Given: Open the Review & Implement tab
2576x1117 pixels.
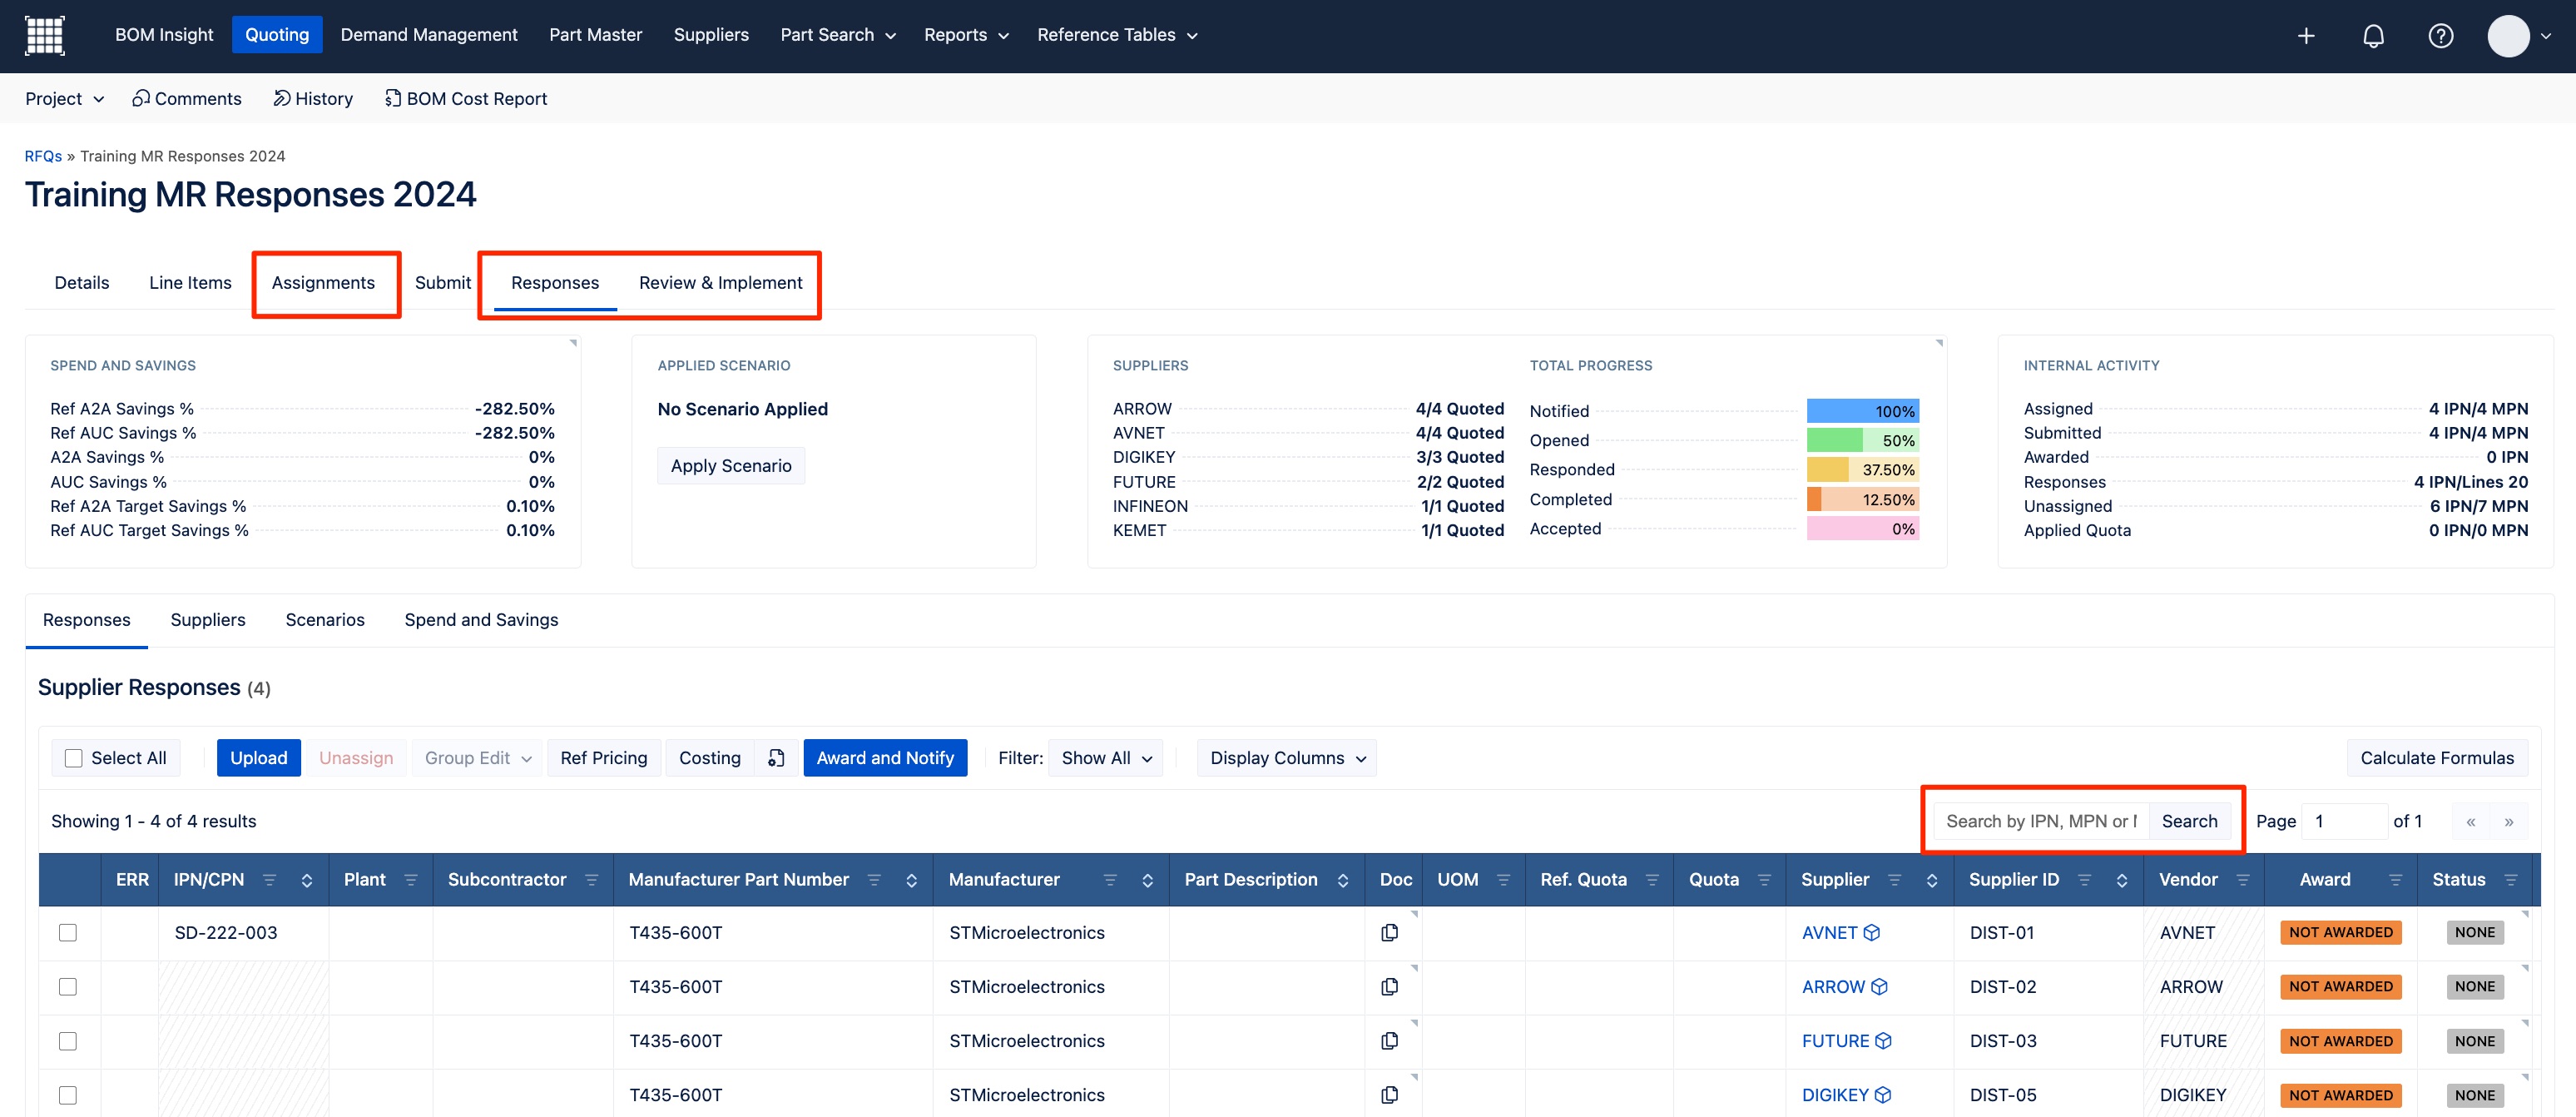Looking at the screenshot, I should click(720, 283).
